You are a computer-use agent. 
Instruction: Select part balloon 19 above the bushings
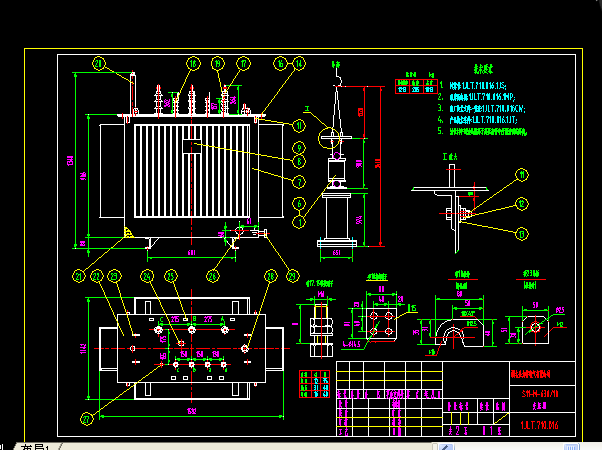click(x=218, y=63)
